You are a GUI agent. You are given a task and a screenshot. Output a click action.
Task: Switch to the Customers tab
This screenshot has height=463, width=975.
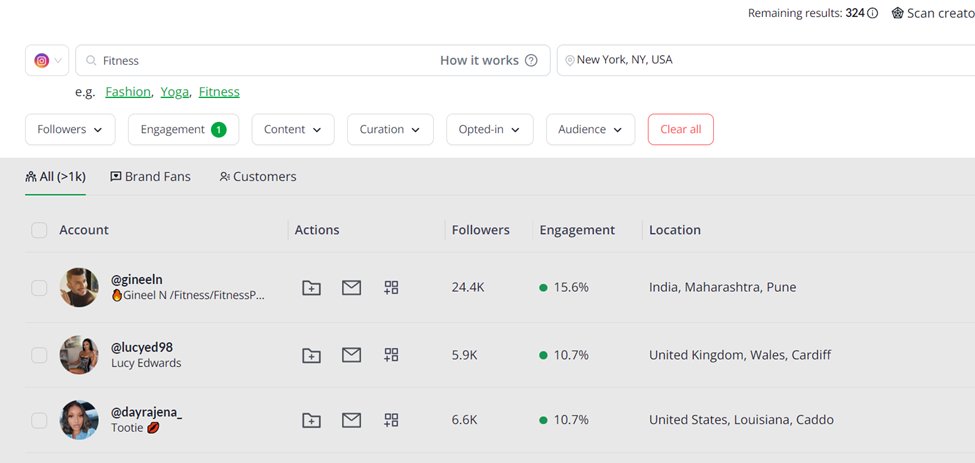(258, 176)
